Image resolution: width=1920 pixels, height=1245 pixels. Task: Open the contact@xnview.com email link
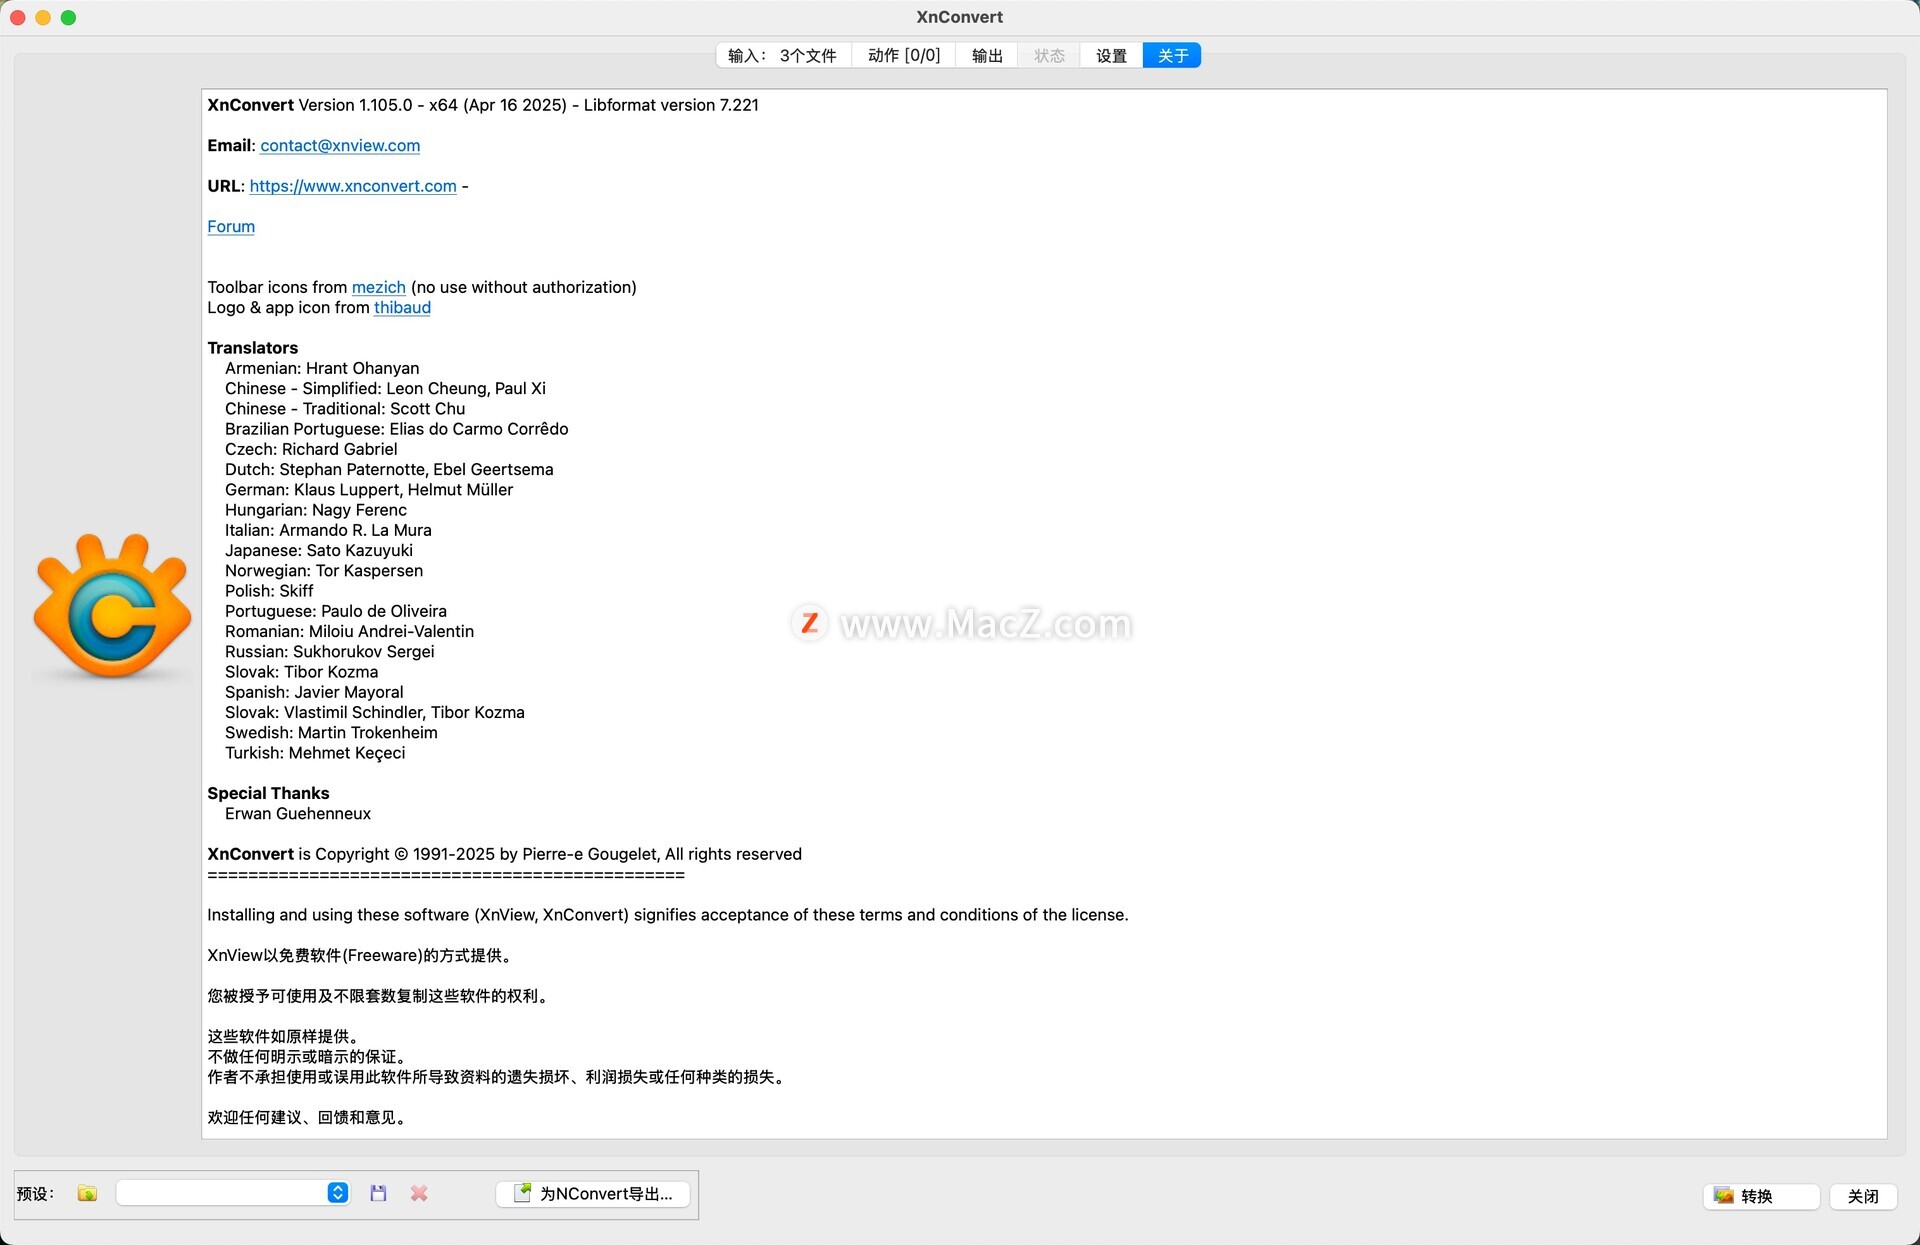point(340,146)
